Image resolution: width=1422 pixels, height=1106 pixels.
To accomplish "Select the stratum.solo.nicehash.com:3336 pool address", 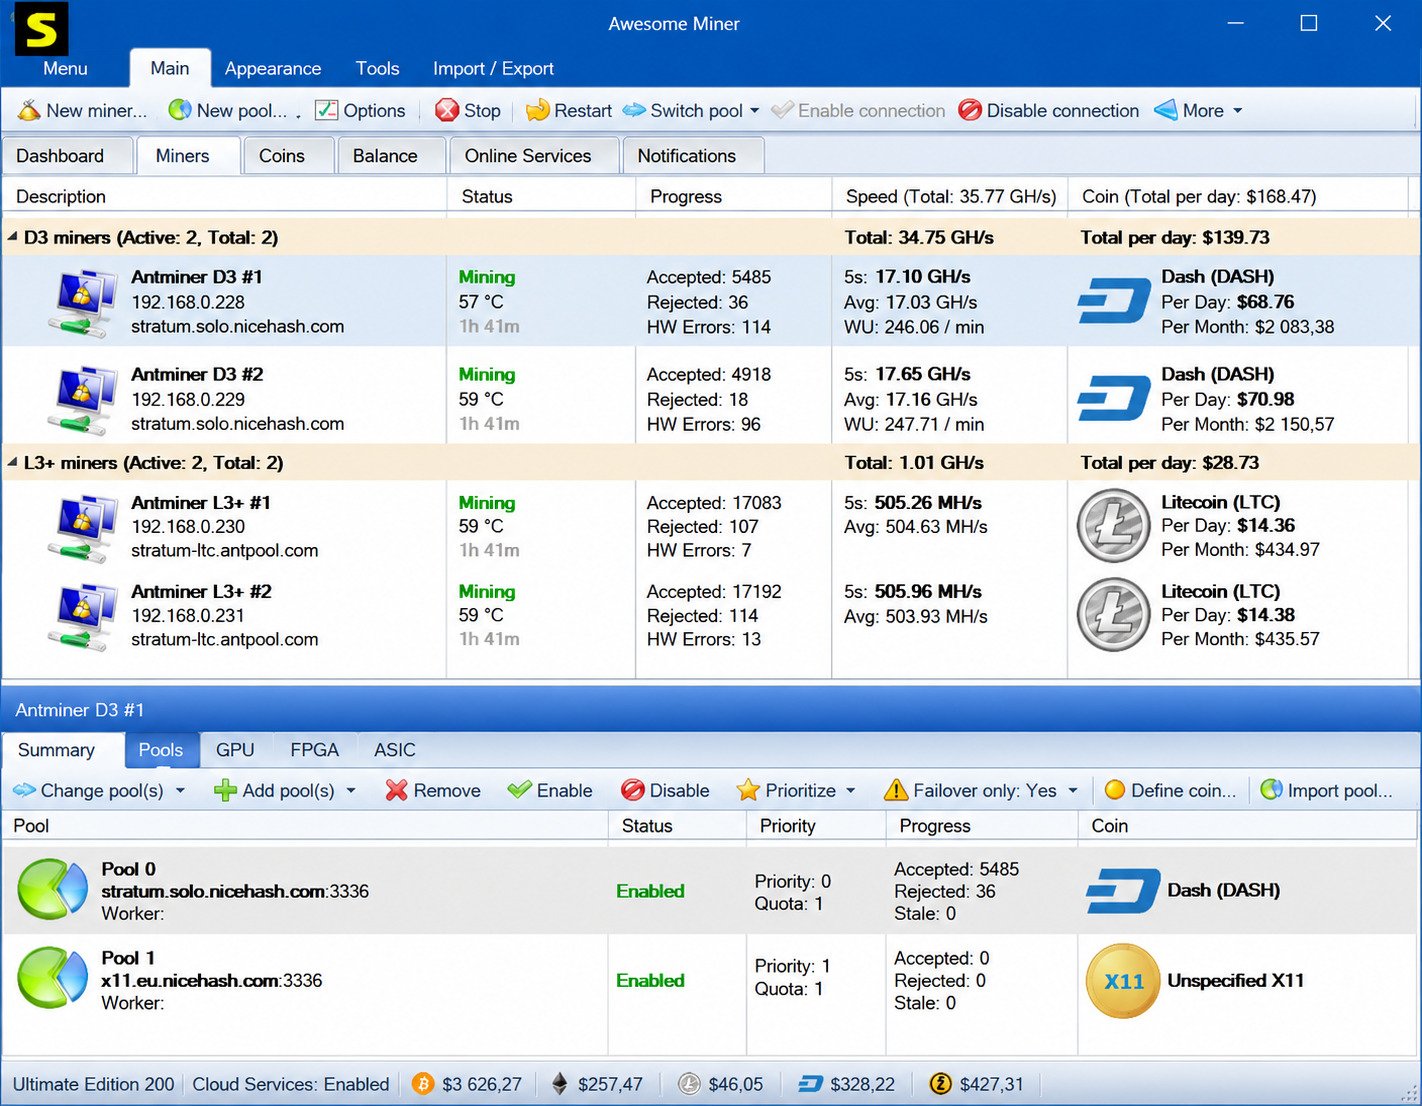I will [x=235, y=891].
